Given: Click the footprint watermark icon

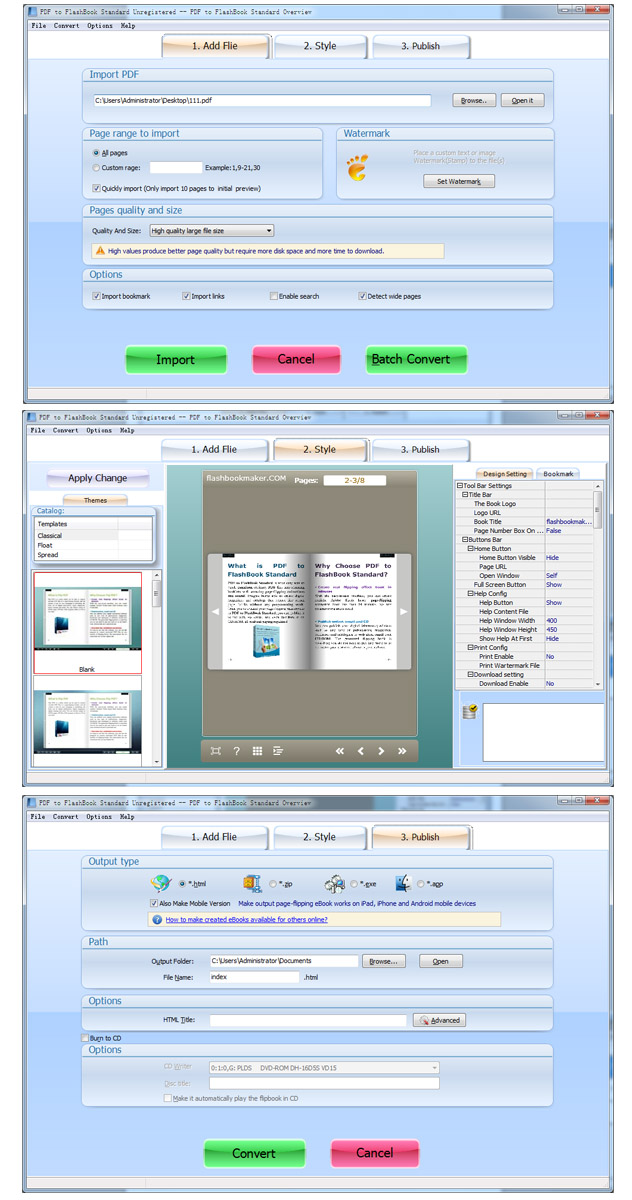Looking at the screenshot, I should click(357, 167).
